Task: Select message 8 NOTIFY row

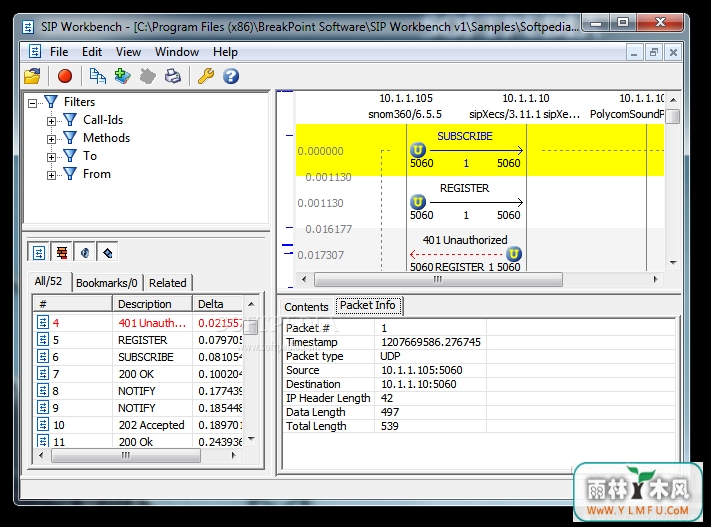Action: (139, 391)
